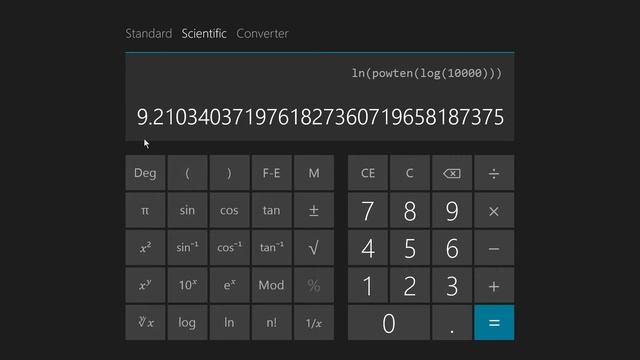640x360 pixels.
Task: Square the value with x² key
Action: [x=145, y=248]
